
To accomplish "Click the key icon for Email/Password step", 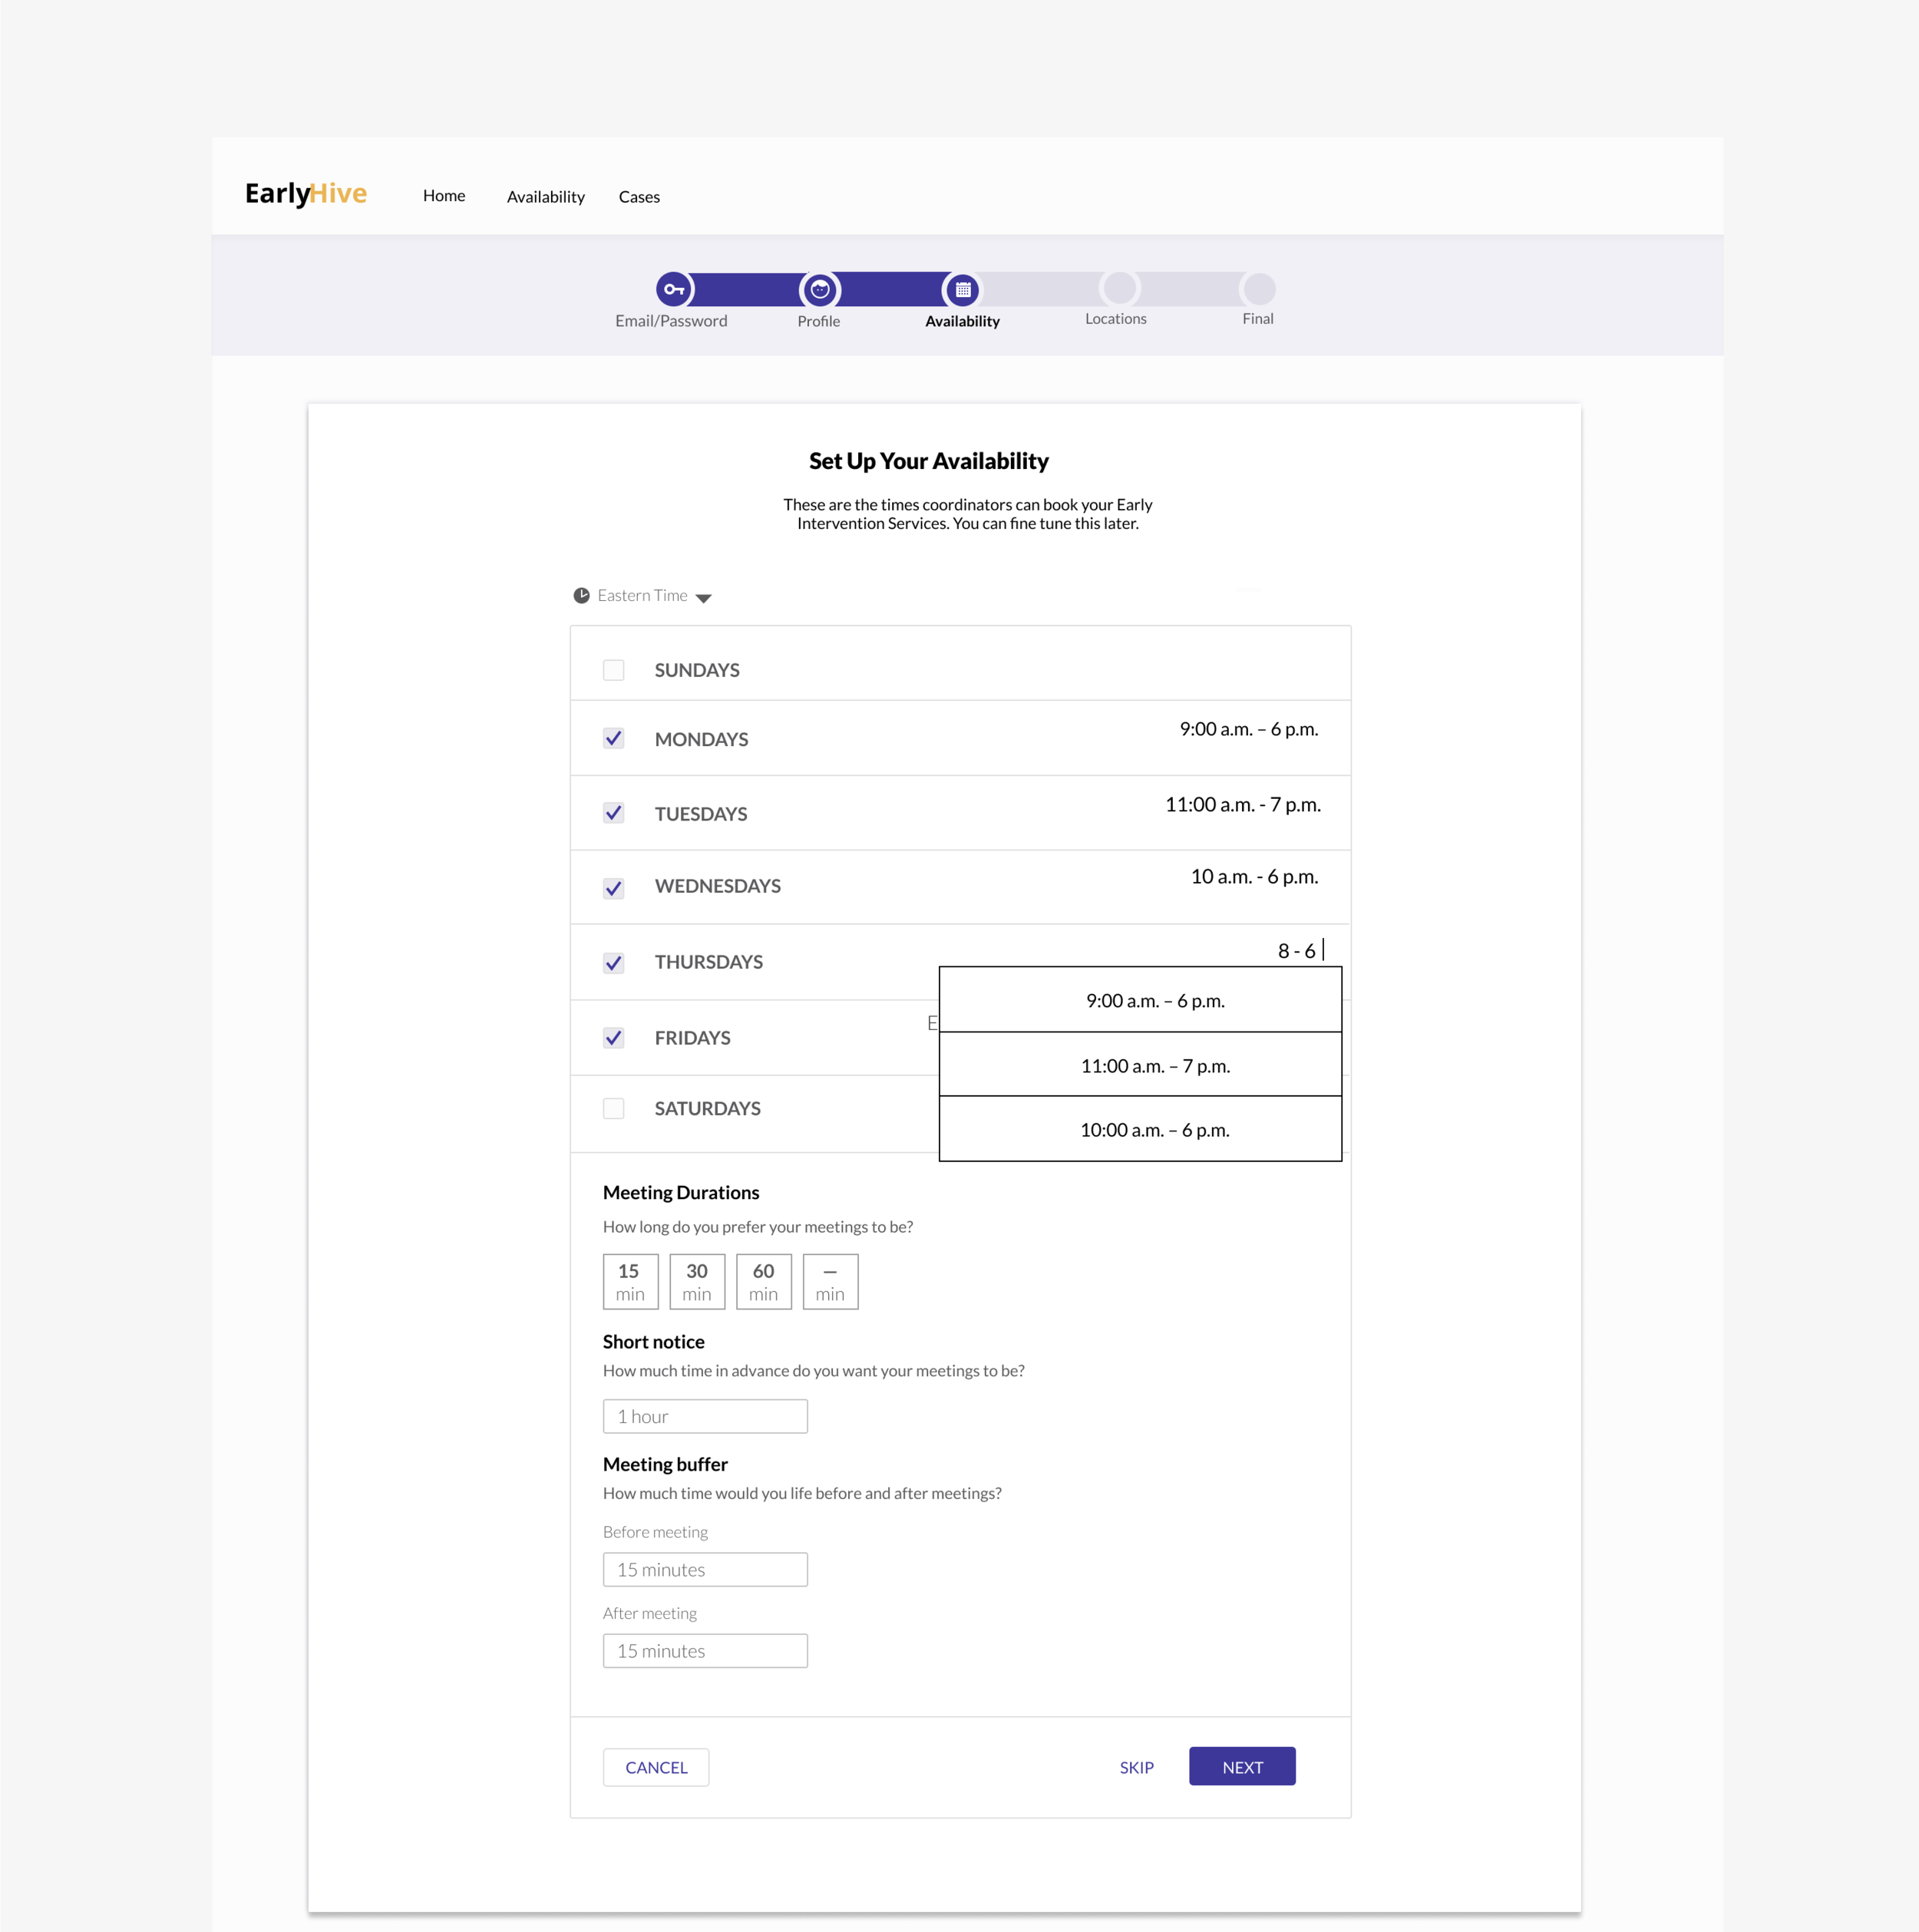I will point(675,290).
